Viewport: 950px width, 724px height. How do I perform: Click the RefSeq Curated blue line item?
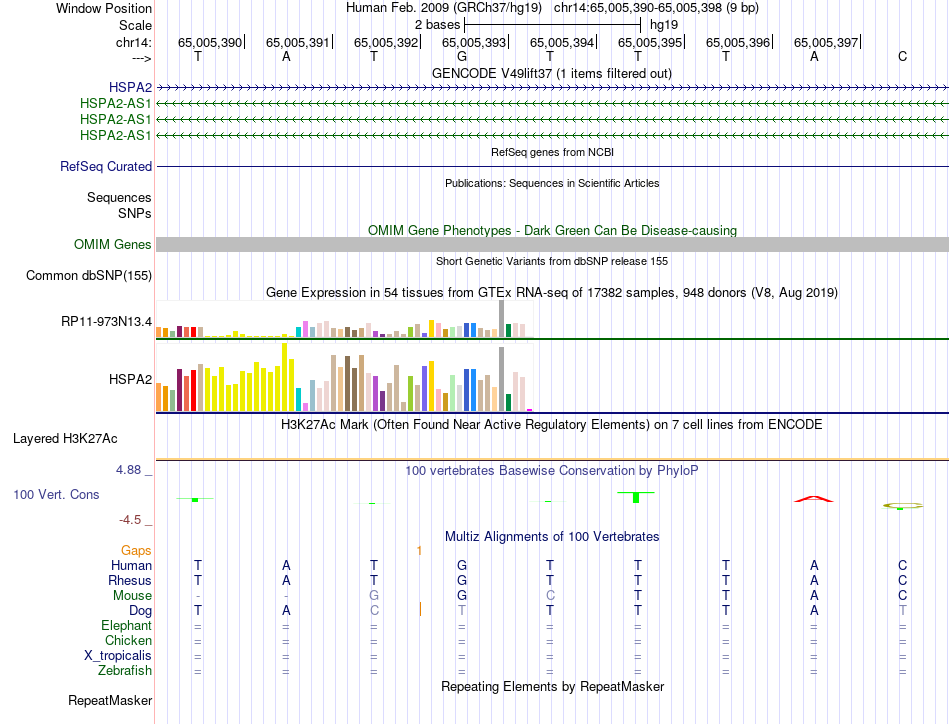[552, 166]
